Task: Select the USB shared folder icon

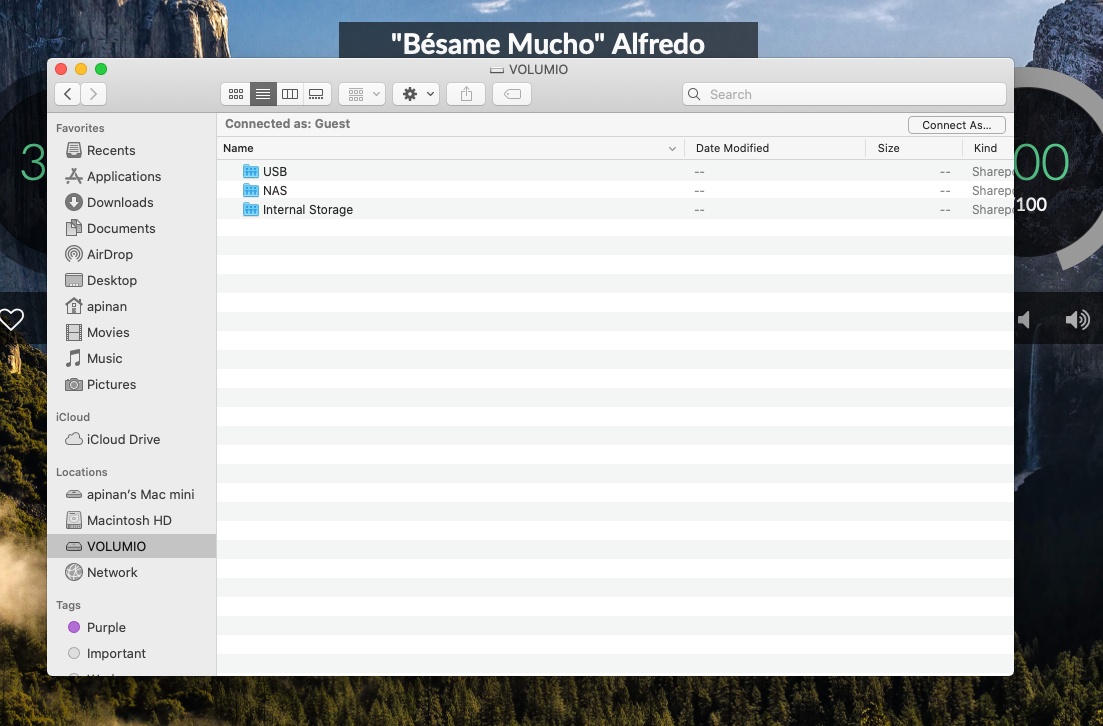Action: 251,172
